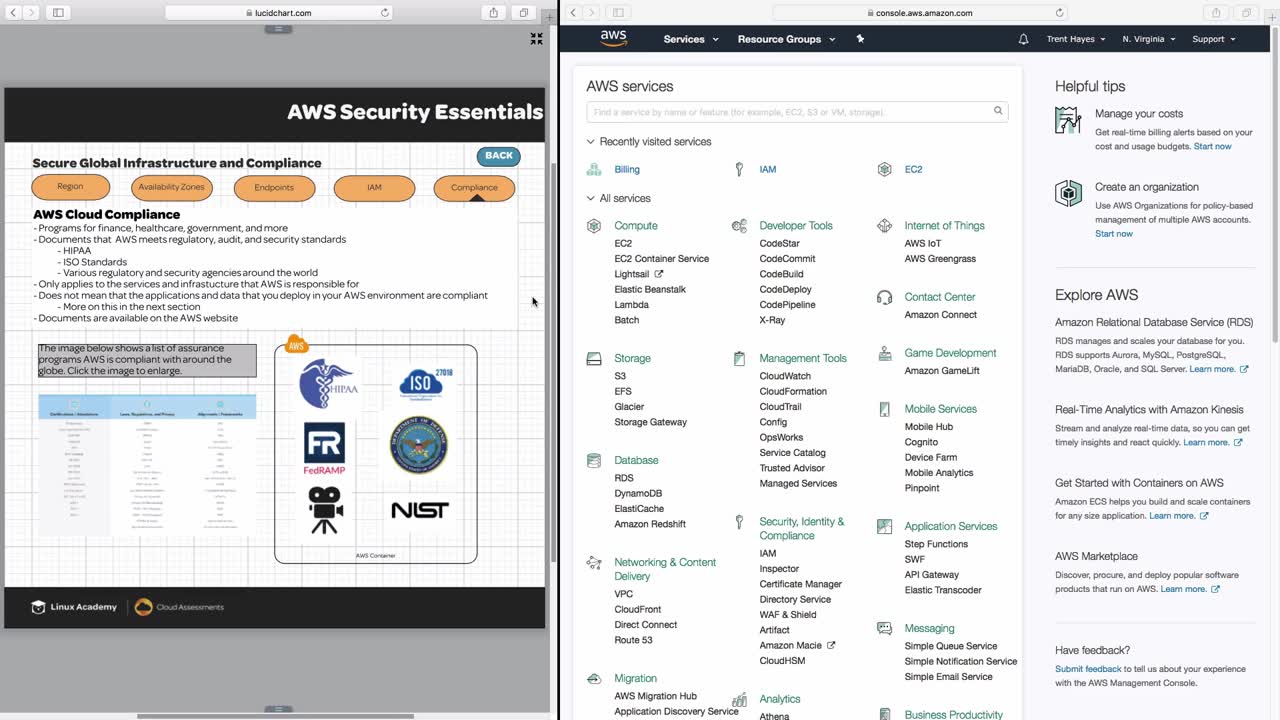Open the N. Virginia region selector
Viewport: 1280px width, 720px height.
1149,39
